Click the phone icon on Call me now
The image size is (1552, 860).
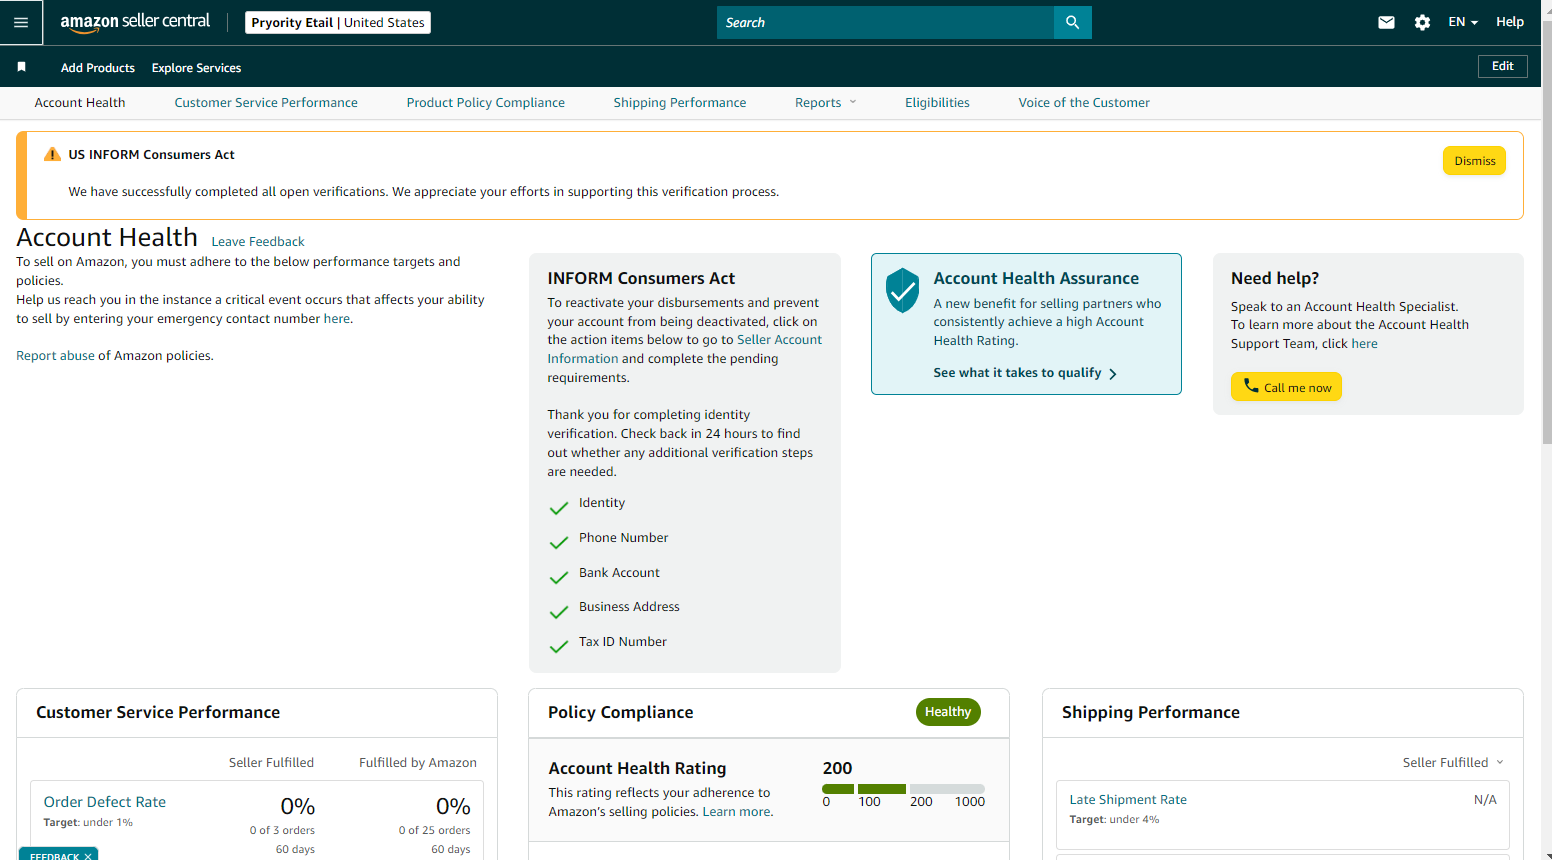click(1251, 385)
